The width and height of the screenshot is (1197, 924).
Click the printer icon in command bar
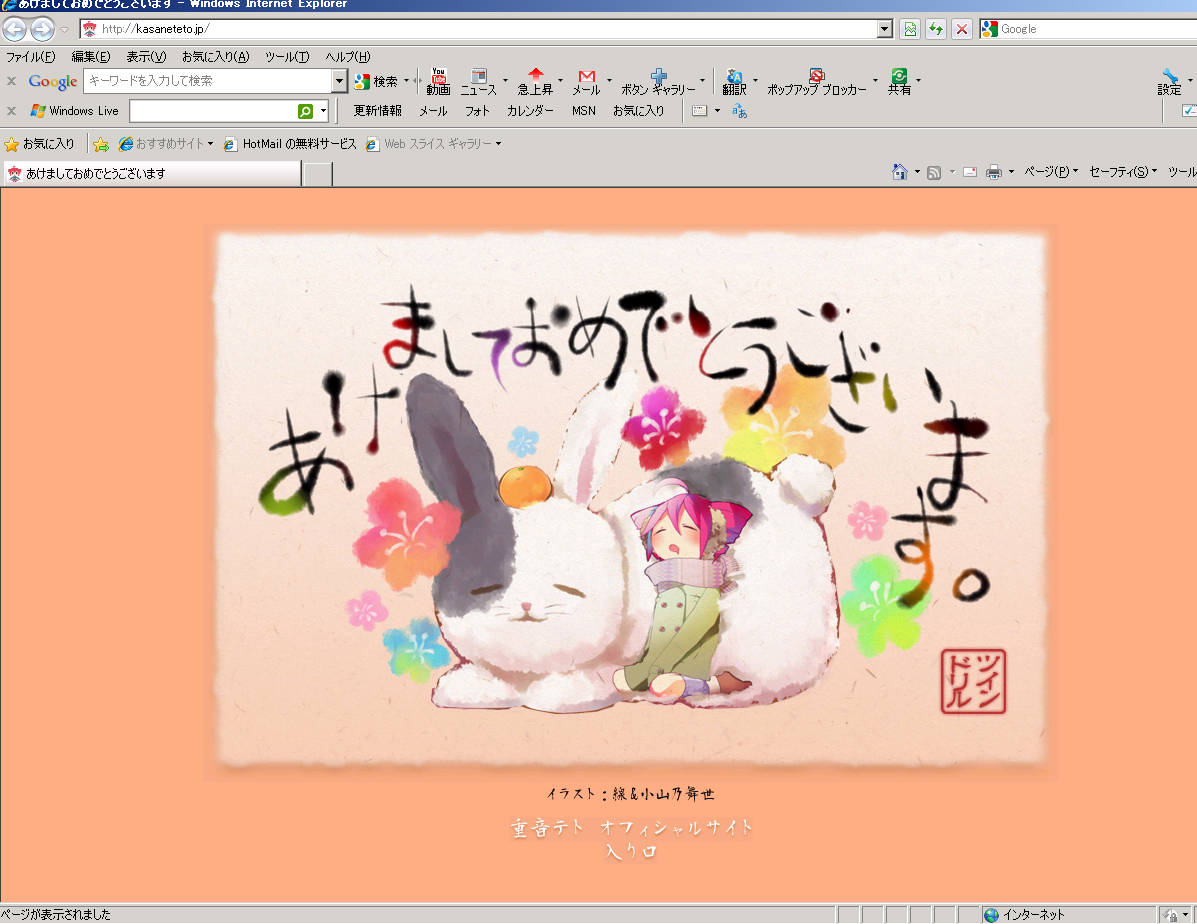click(994, 172)
